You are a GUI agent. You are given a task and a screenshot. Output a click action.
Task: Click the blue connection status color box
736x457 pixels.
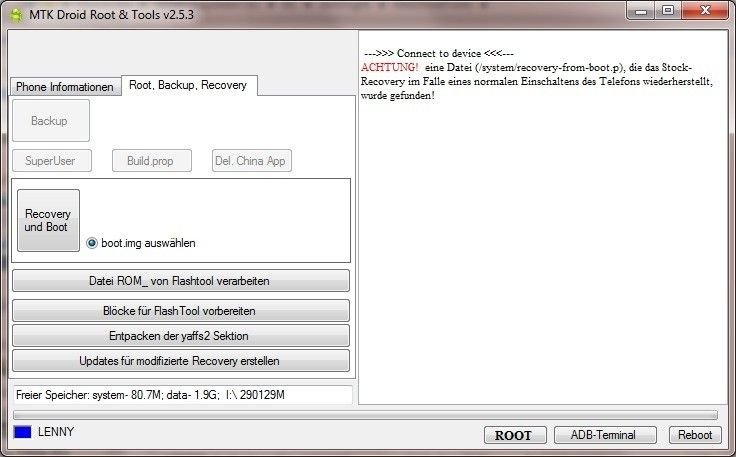pyautogui.click(x=23, y=432)
